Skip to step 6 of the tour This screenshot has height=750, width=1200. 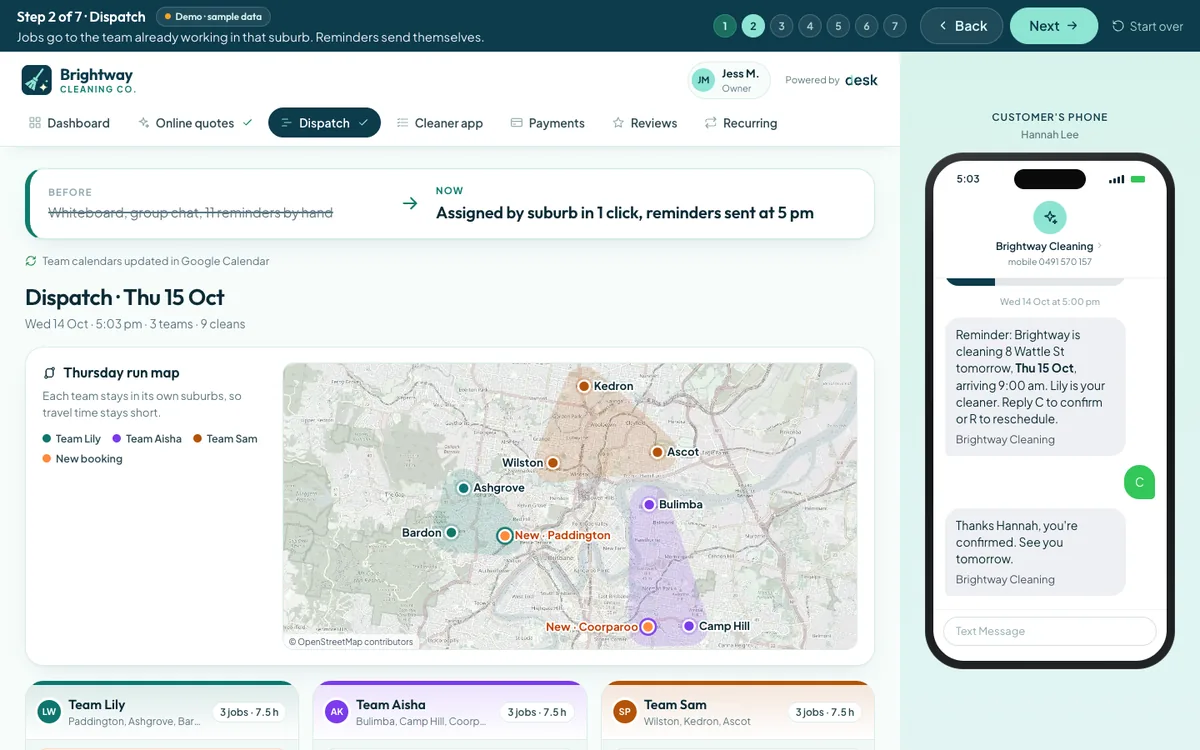click(x=867, y=26)
